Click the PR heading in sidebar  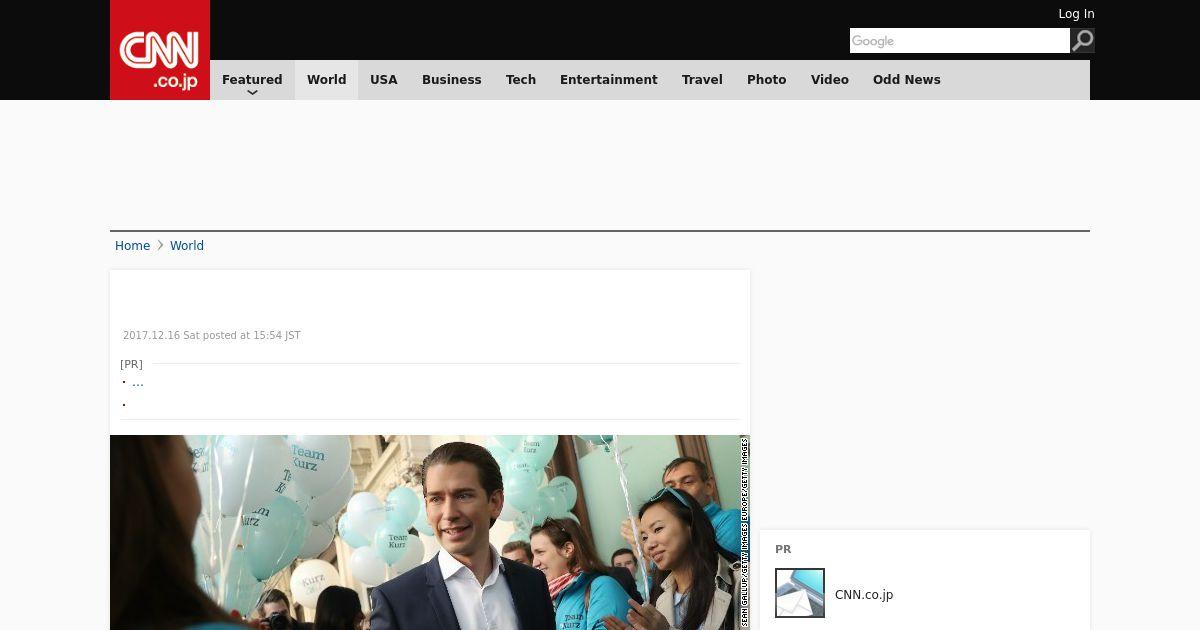[783, 549]
